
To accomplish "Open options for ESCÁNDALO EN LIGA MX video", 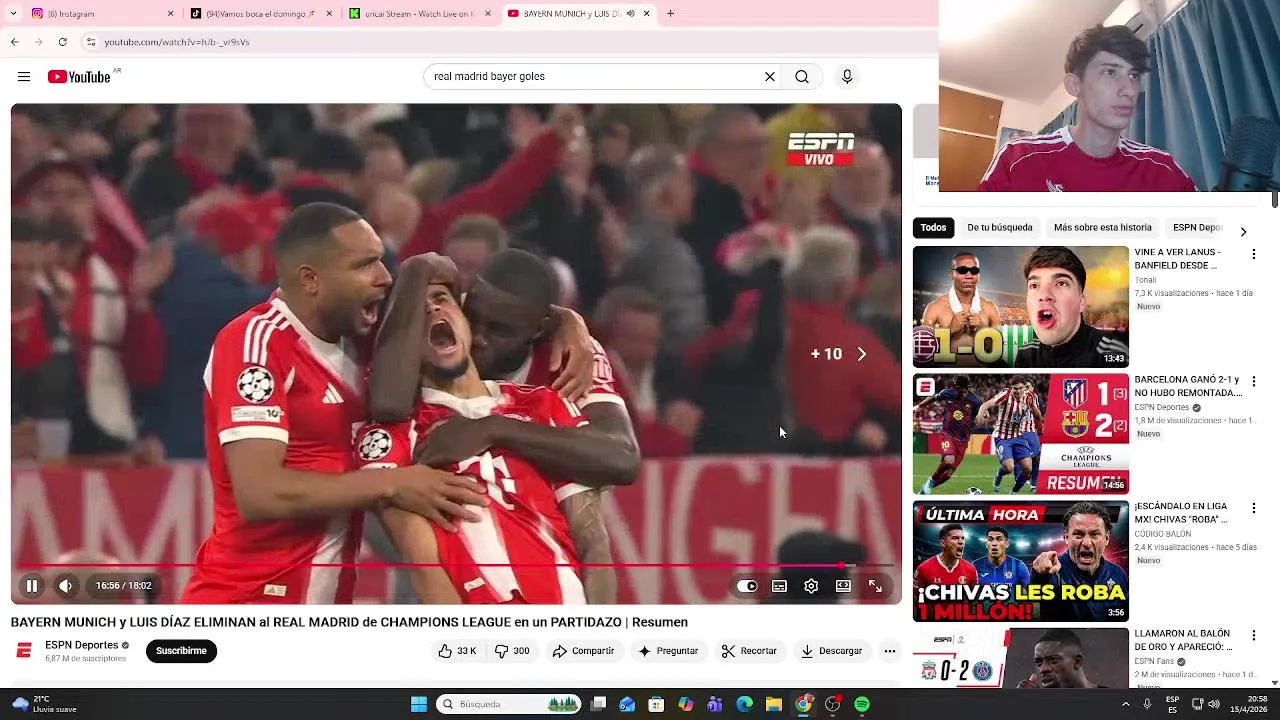I will point(1253,508).
